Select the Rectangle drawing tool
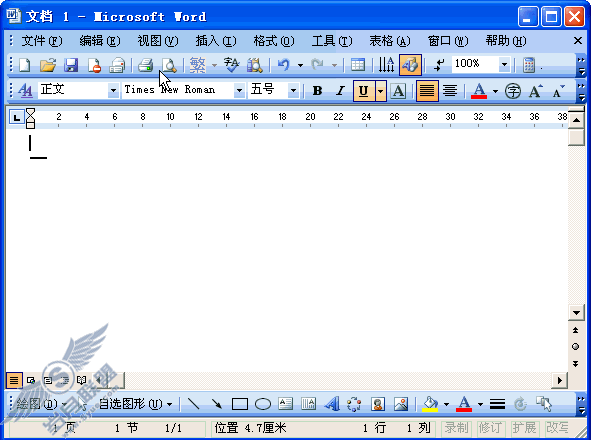Viewport: 592px width, 440px height. click(240, 404)
